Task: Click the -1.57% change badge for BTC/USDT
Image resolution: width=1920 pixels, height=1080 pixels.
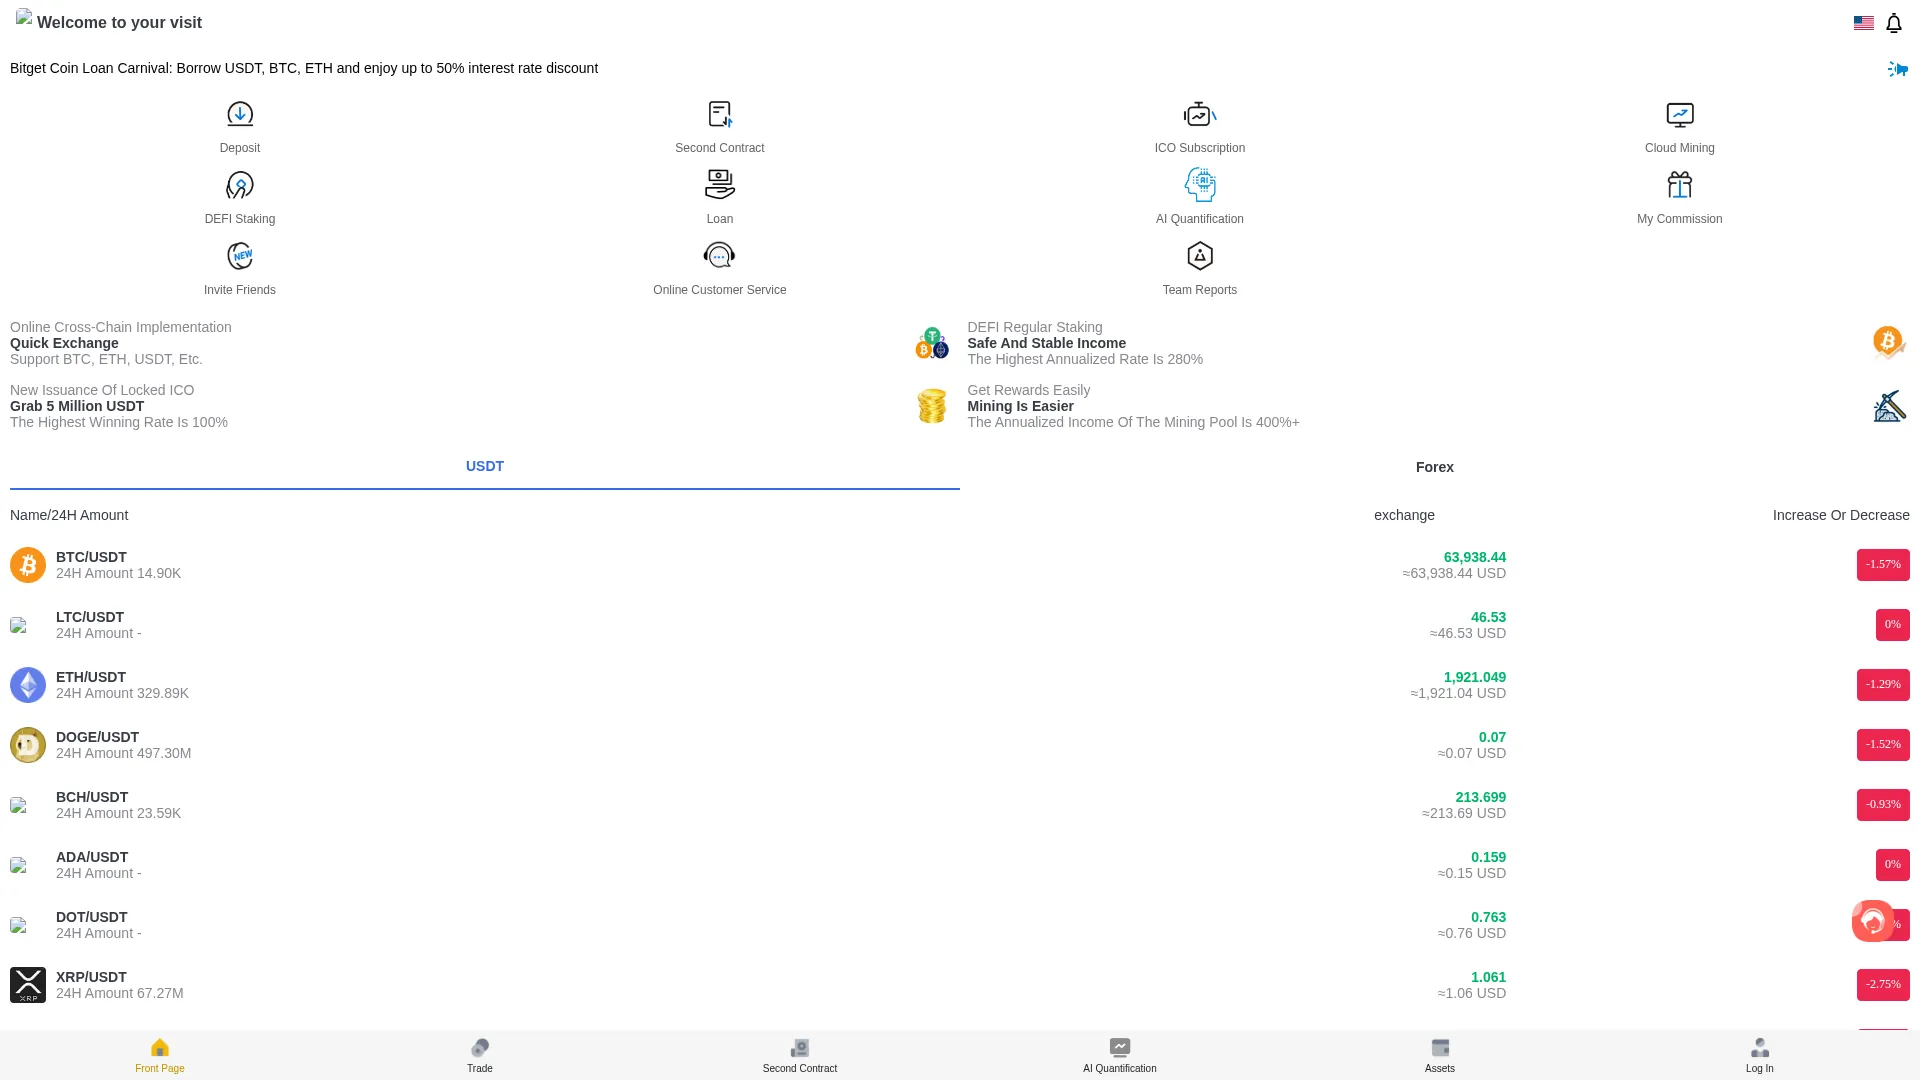Action: pos(1883,565)
